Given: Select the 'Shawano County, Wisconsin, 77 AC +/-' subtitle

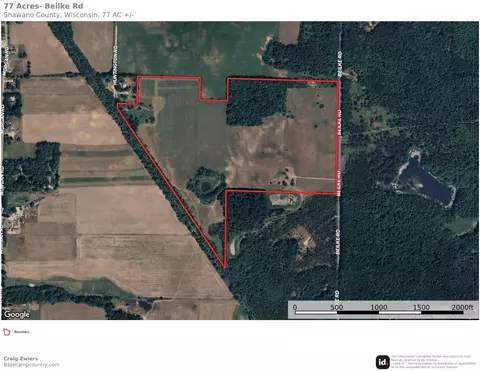Looking at the screenshot, I should coord(69,15).
